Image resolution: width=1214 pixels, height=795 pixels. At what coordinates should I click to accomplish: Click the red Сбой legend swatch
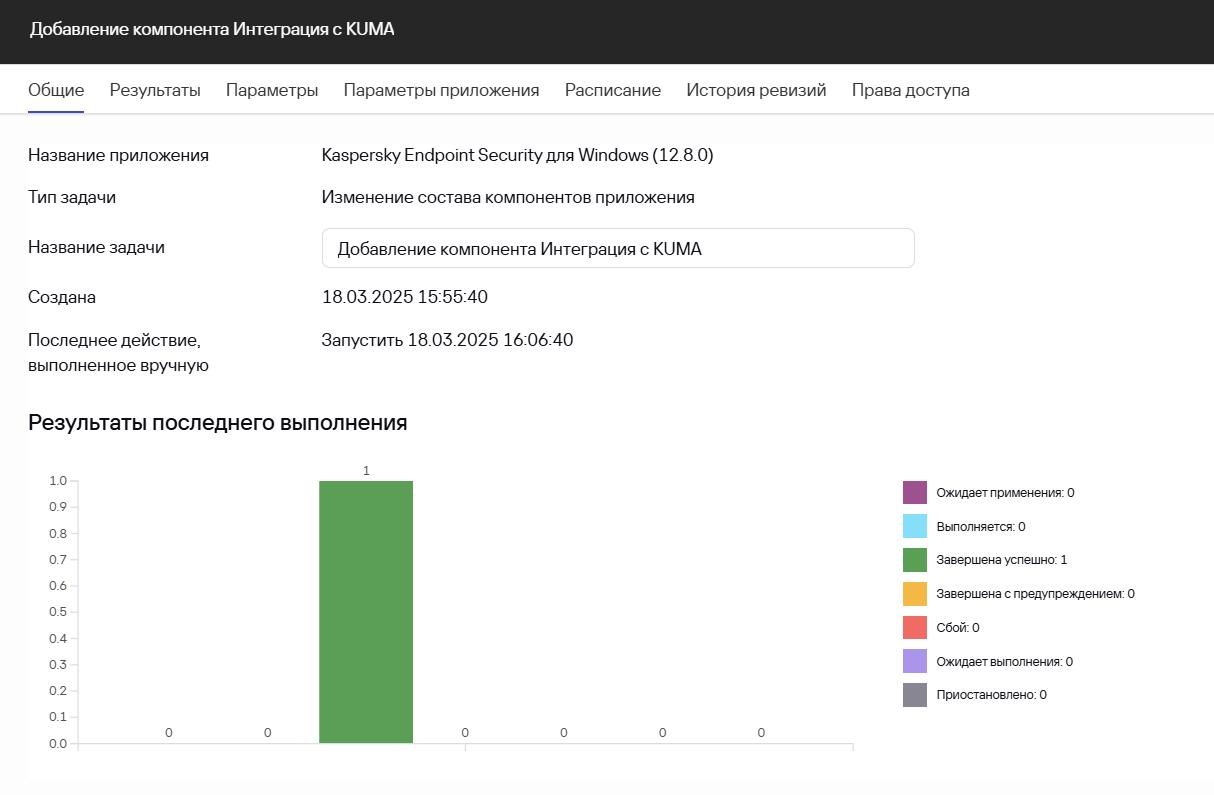point(915,628)
